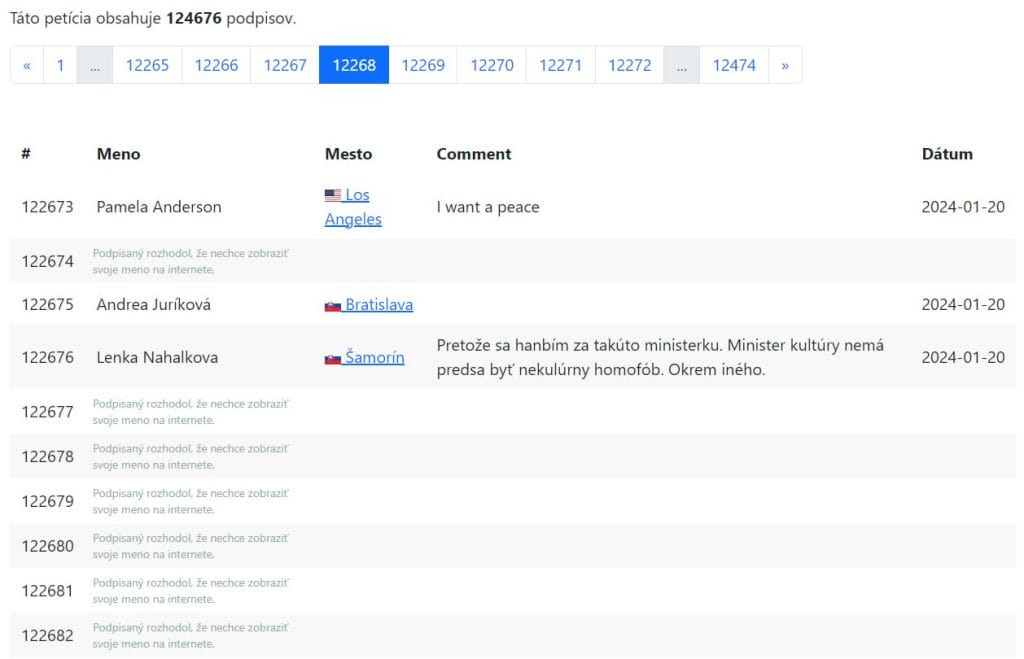
Task: Open page 12270 of signatures
Action: coord(492,65)
